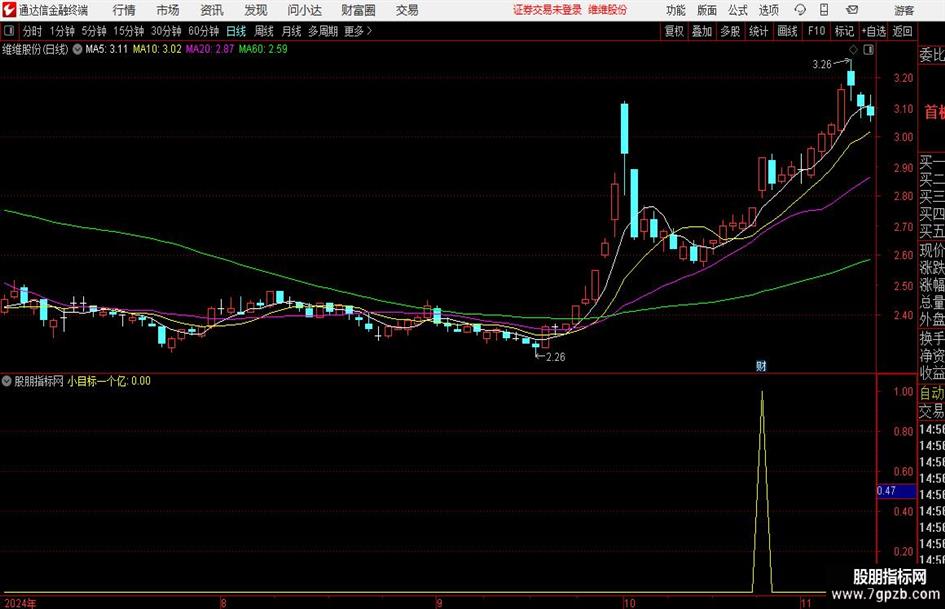Open the 公式 menu

pyautogui.click(x=738, y=10)
